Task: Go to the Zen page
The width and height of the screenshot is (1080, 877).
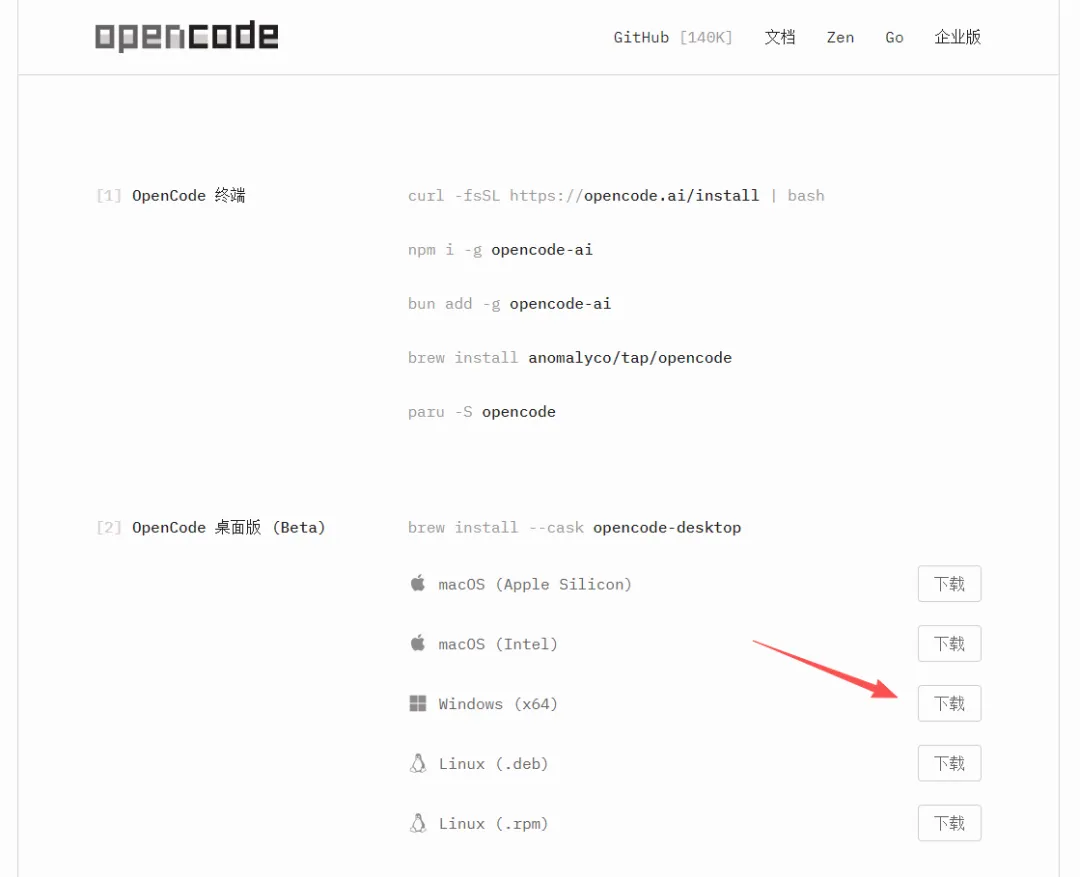Action: 840,37
